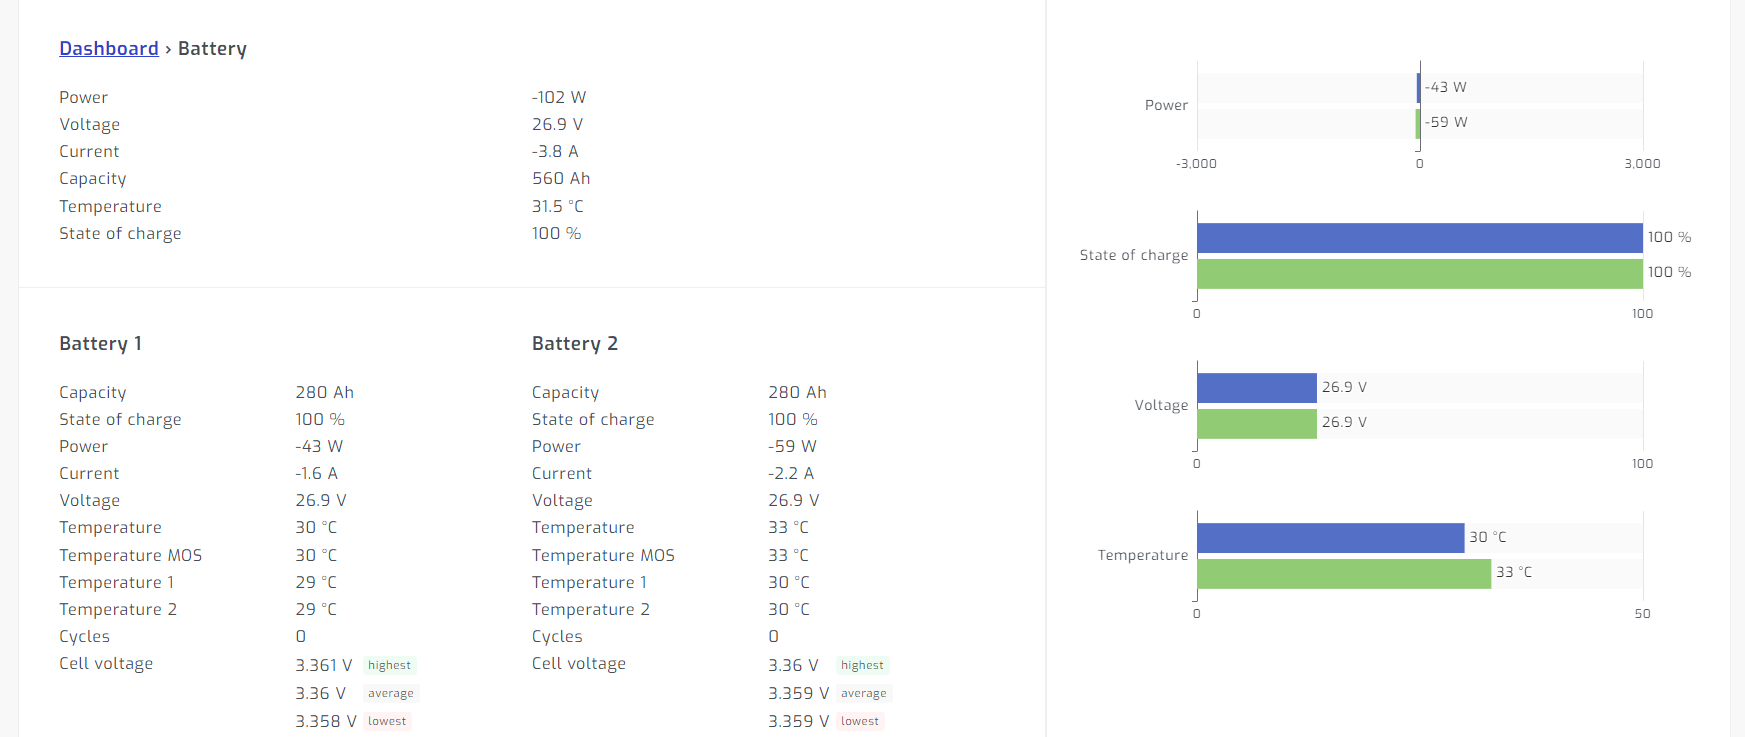Image resolution: width=1745 pixels, height=737 pixels.
Task: Open the Dashboard breadcrumb link
Action: 109,49
